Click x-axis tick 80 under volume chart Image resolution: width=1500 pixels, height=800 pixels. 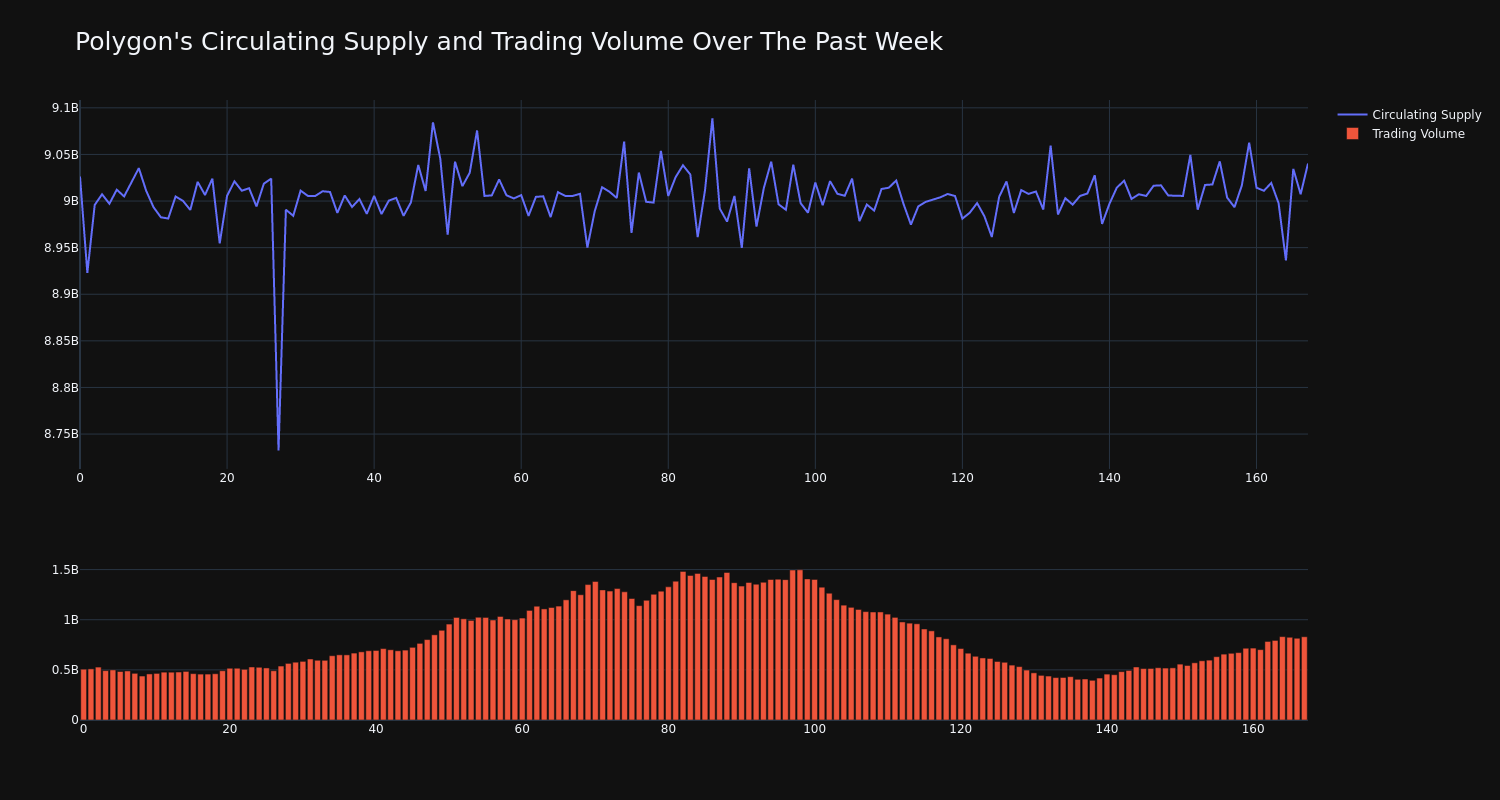tap(668, 729)
